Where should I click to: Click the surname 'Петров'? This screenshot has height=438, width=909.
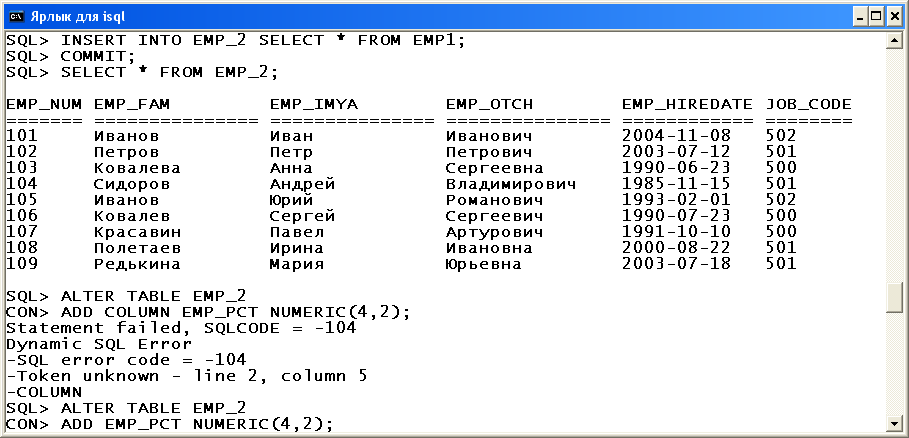coord(126,152)
